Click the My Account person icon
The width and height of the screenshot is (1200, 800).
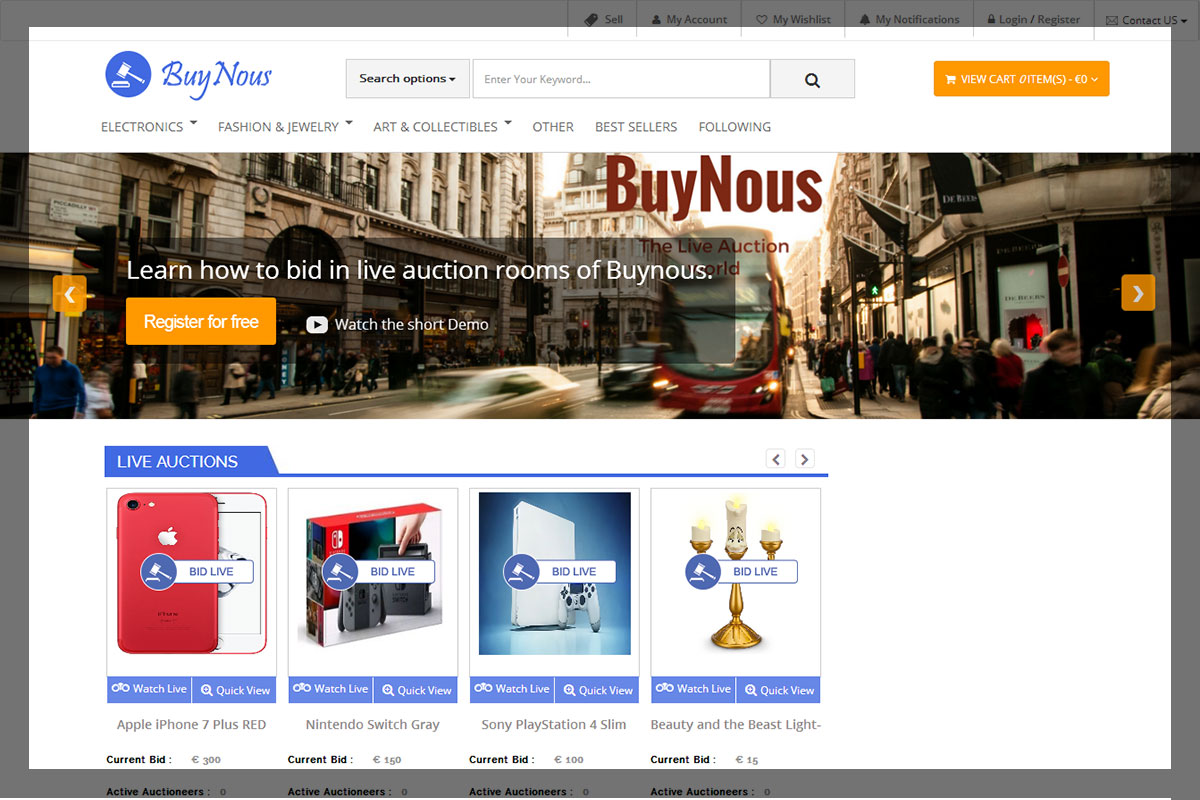[x=656, y=19]
